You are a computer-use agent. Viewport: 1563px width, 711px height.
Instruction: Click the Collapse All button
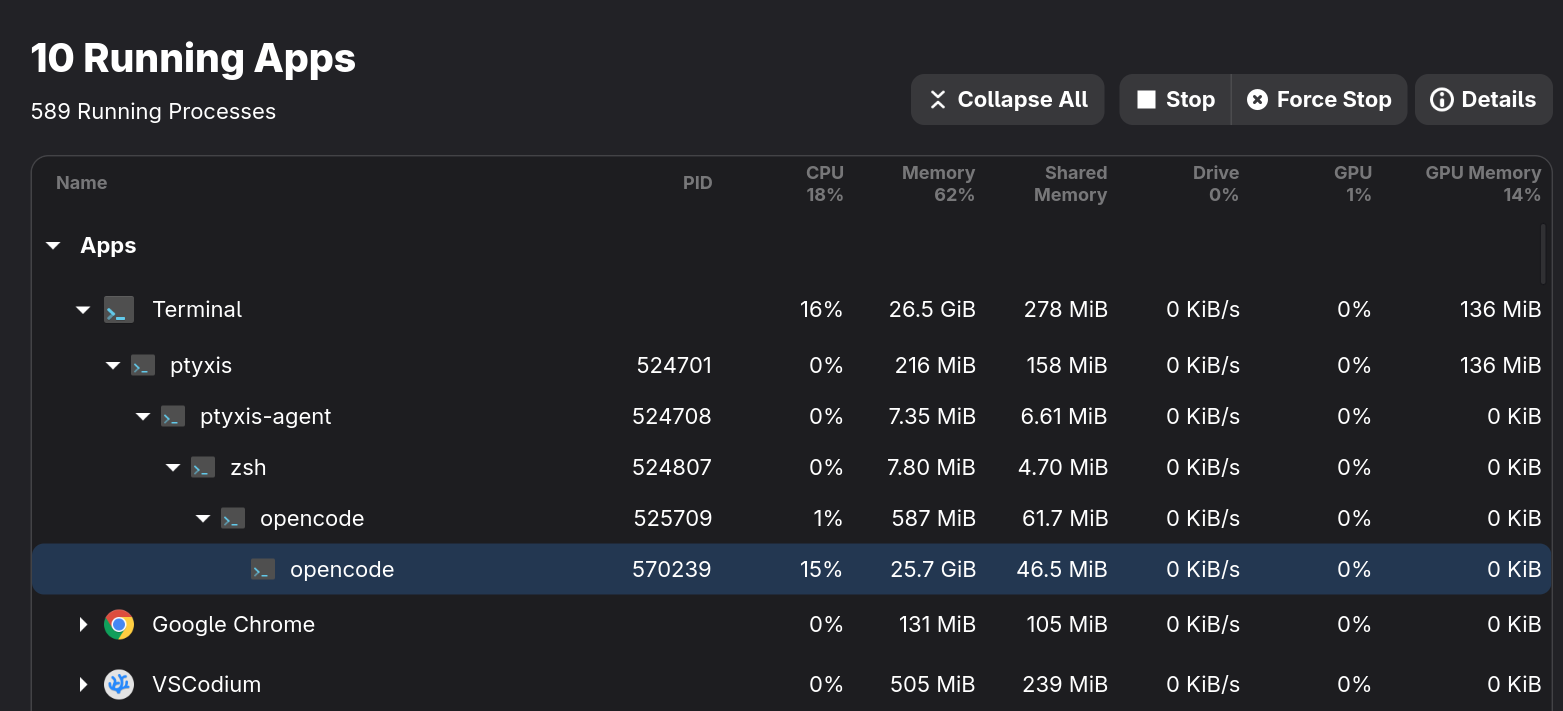pos(1008,100)
